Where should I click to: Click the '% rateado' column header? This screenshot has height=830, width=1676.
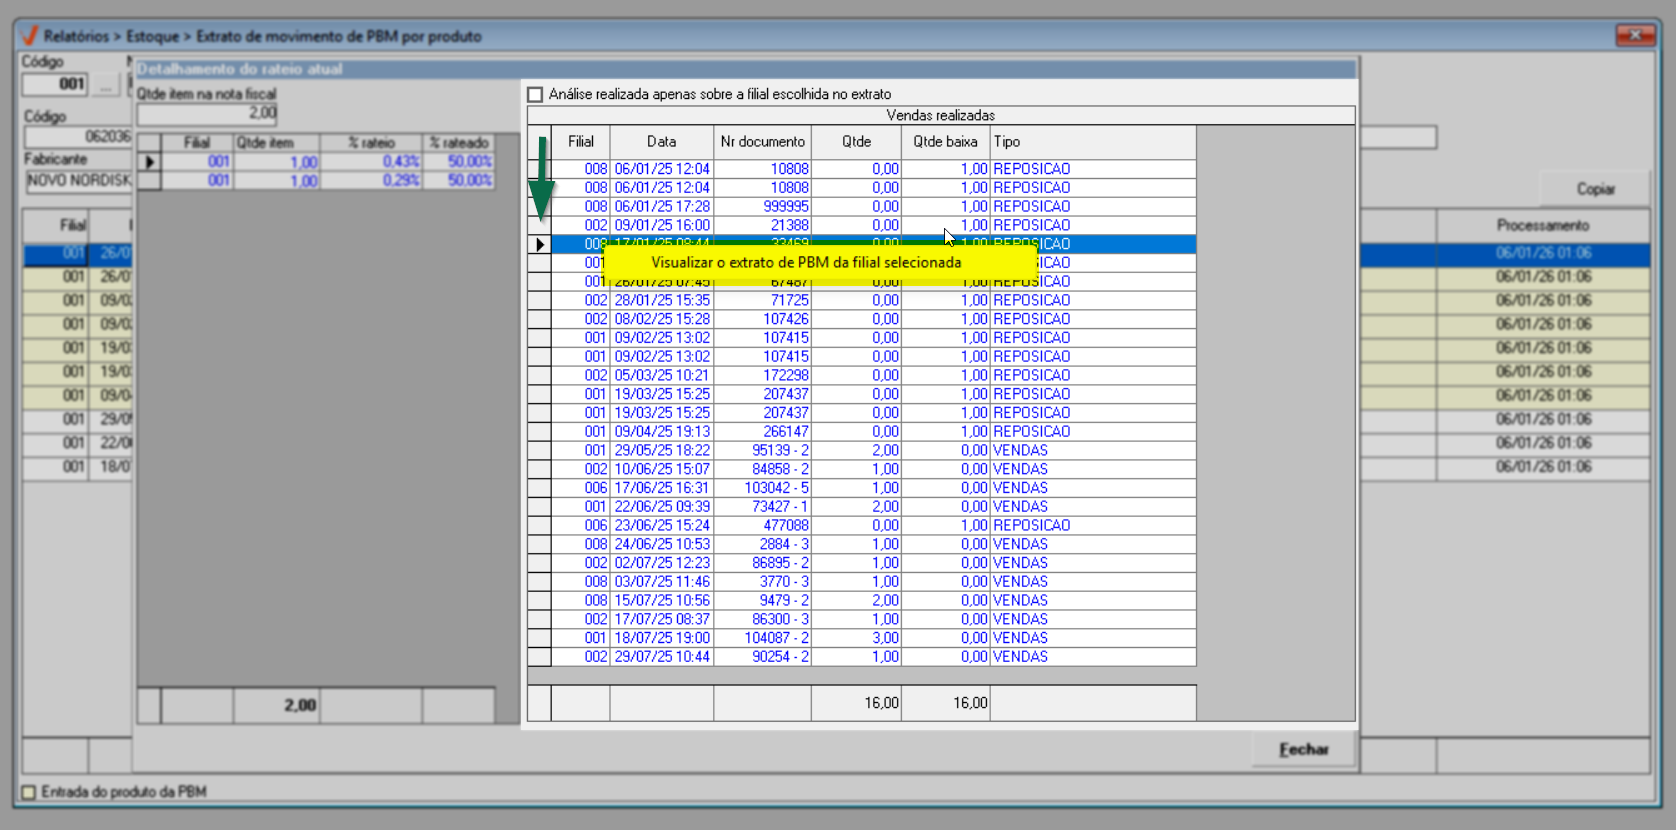click(x=459, y=143)
